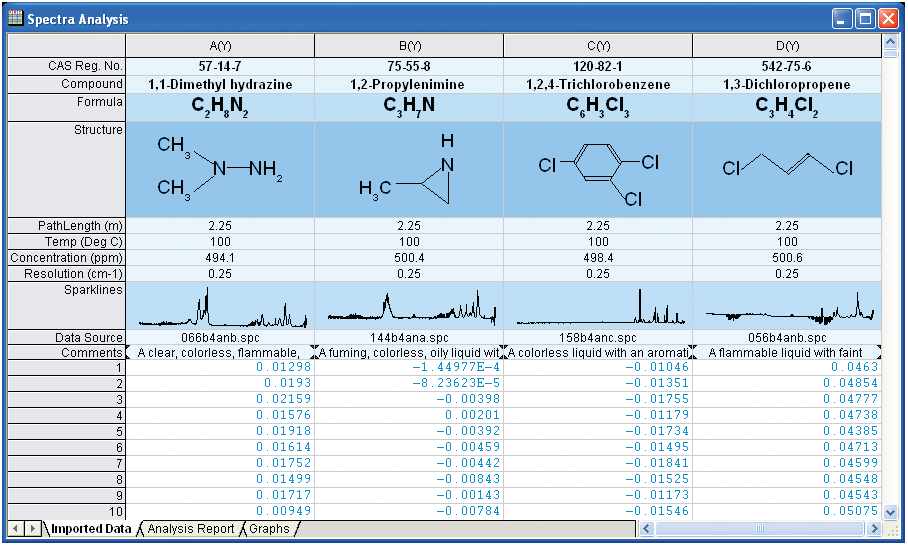The width and height of the screenshot is (908, 546).
Task: Click data cell 0.00201
Action: click(409, 415)
